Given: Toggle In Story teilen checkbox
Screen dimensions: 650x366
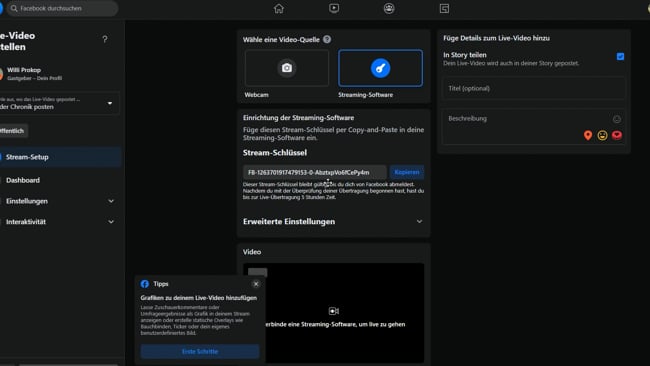Looking at the screenshot, I should point(620,56).
